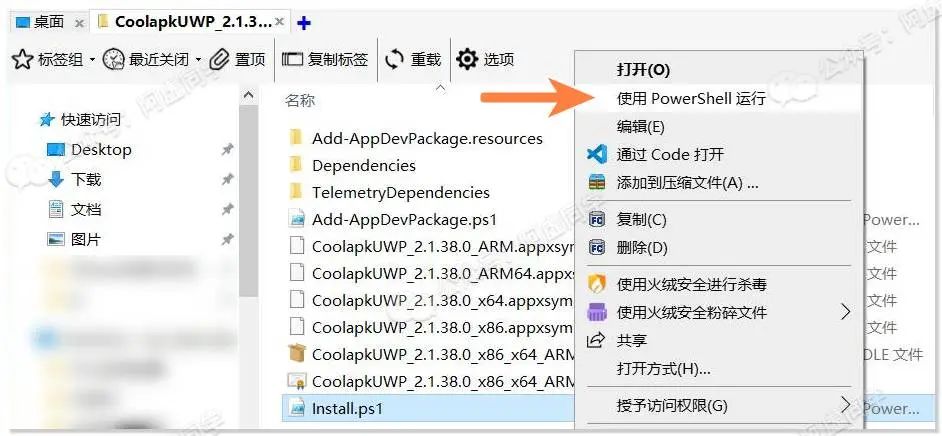Click the VS Code icon in menu
The image size is (942, 436).
pyautogui.click(x=597, y=154)
